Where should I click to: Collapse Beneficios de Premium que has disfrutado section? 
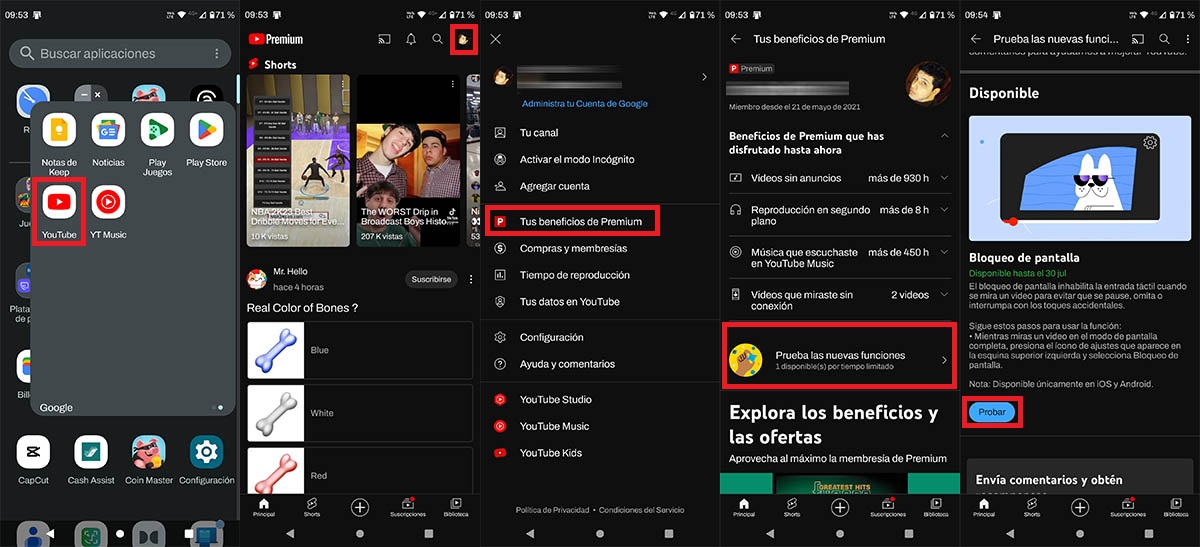point(944,136)
